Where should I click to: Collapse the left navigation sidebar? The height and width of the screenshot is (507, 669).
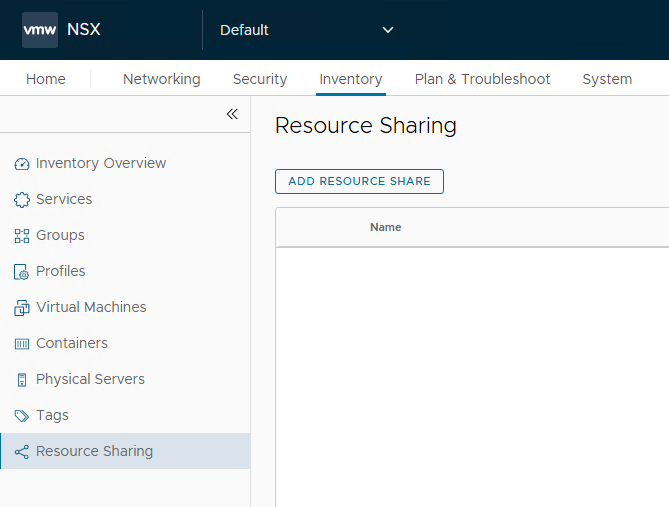[x=232, y=114]
